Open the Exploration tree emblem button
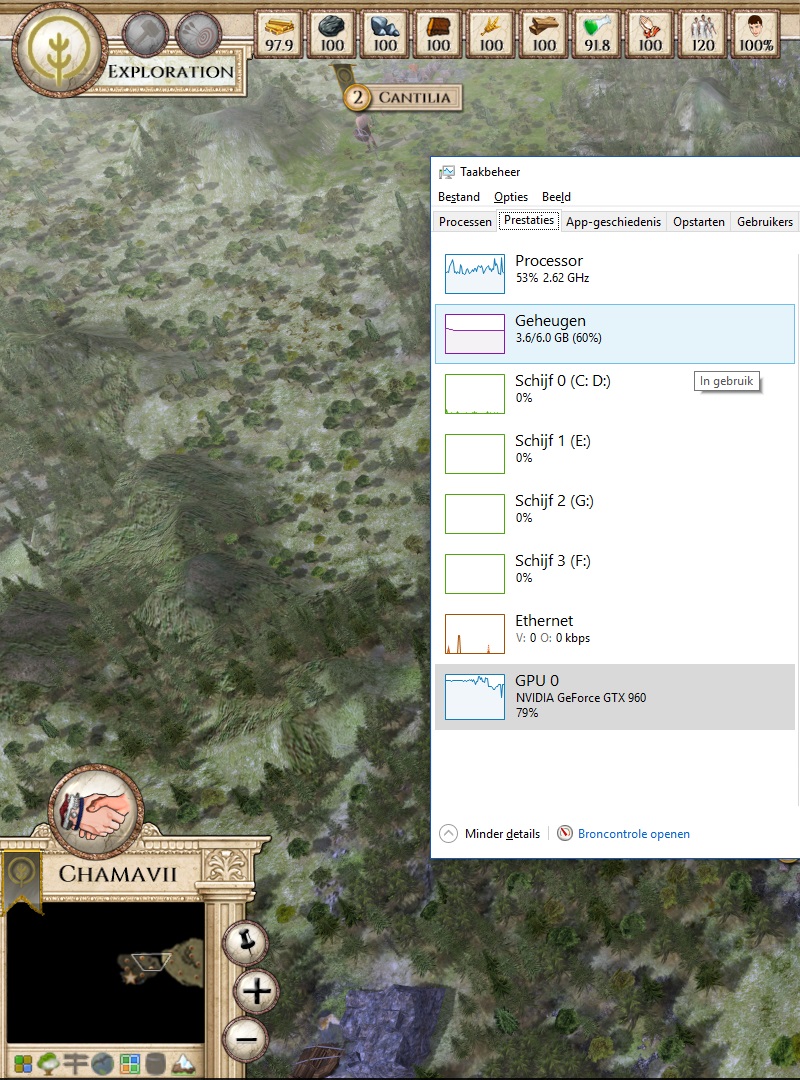800x1080 pixels. coord(60,50)
